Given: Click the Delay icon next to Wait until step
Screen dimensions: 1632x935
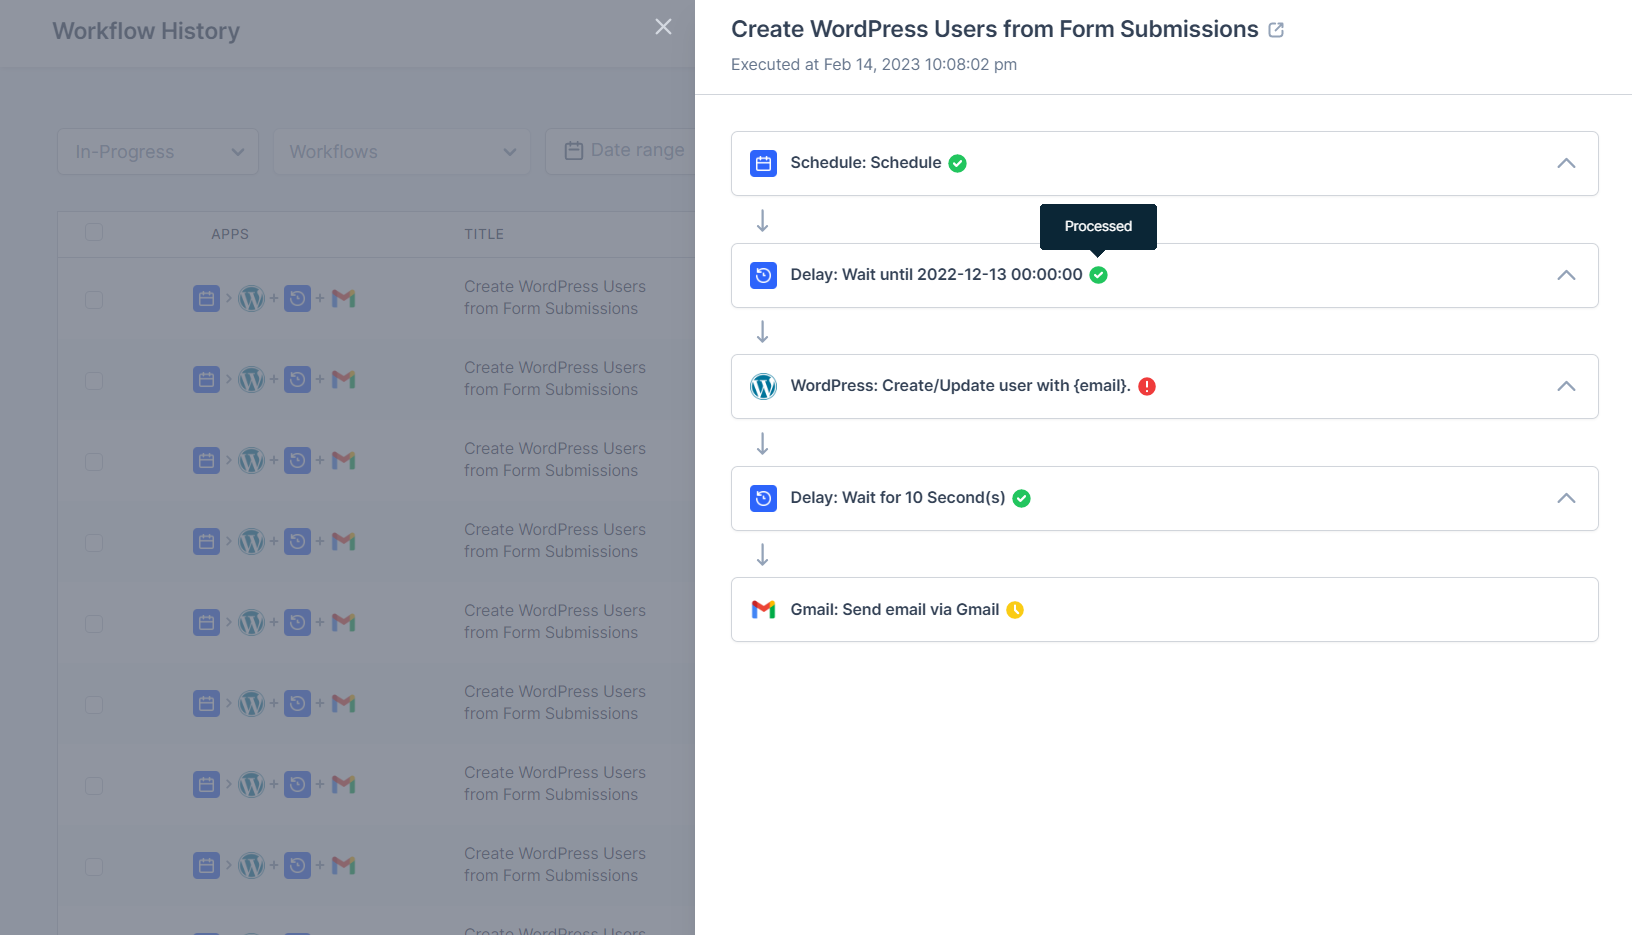Looking at the screenshot, I should pyautogui.click(x=763, y=275).
